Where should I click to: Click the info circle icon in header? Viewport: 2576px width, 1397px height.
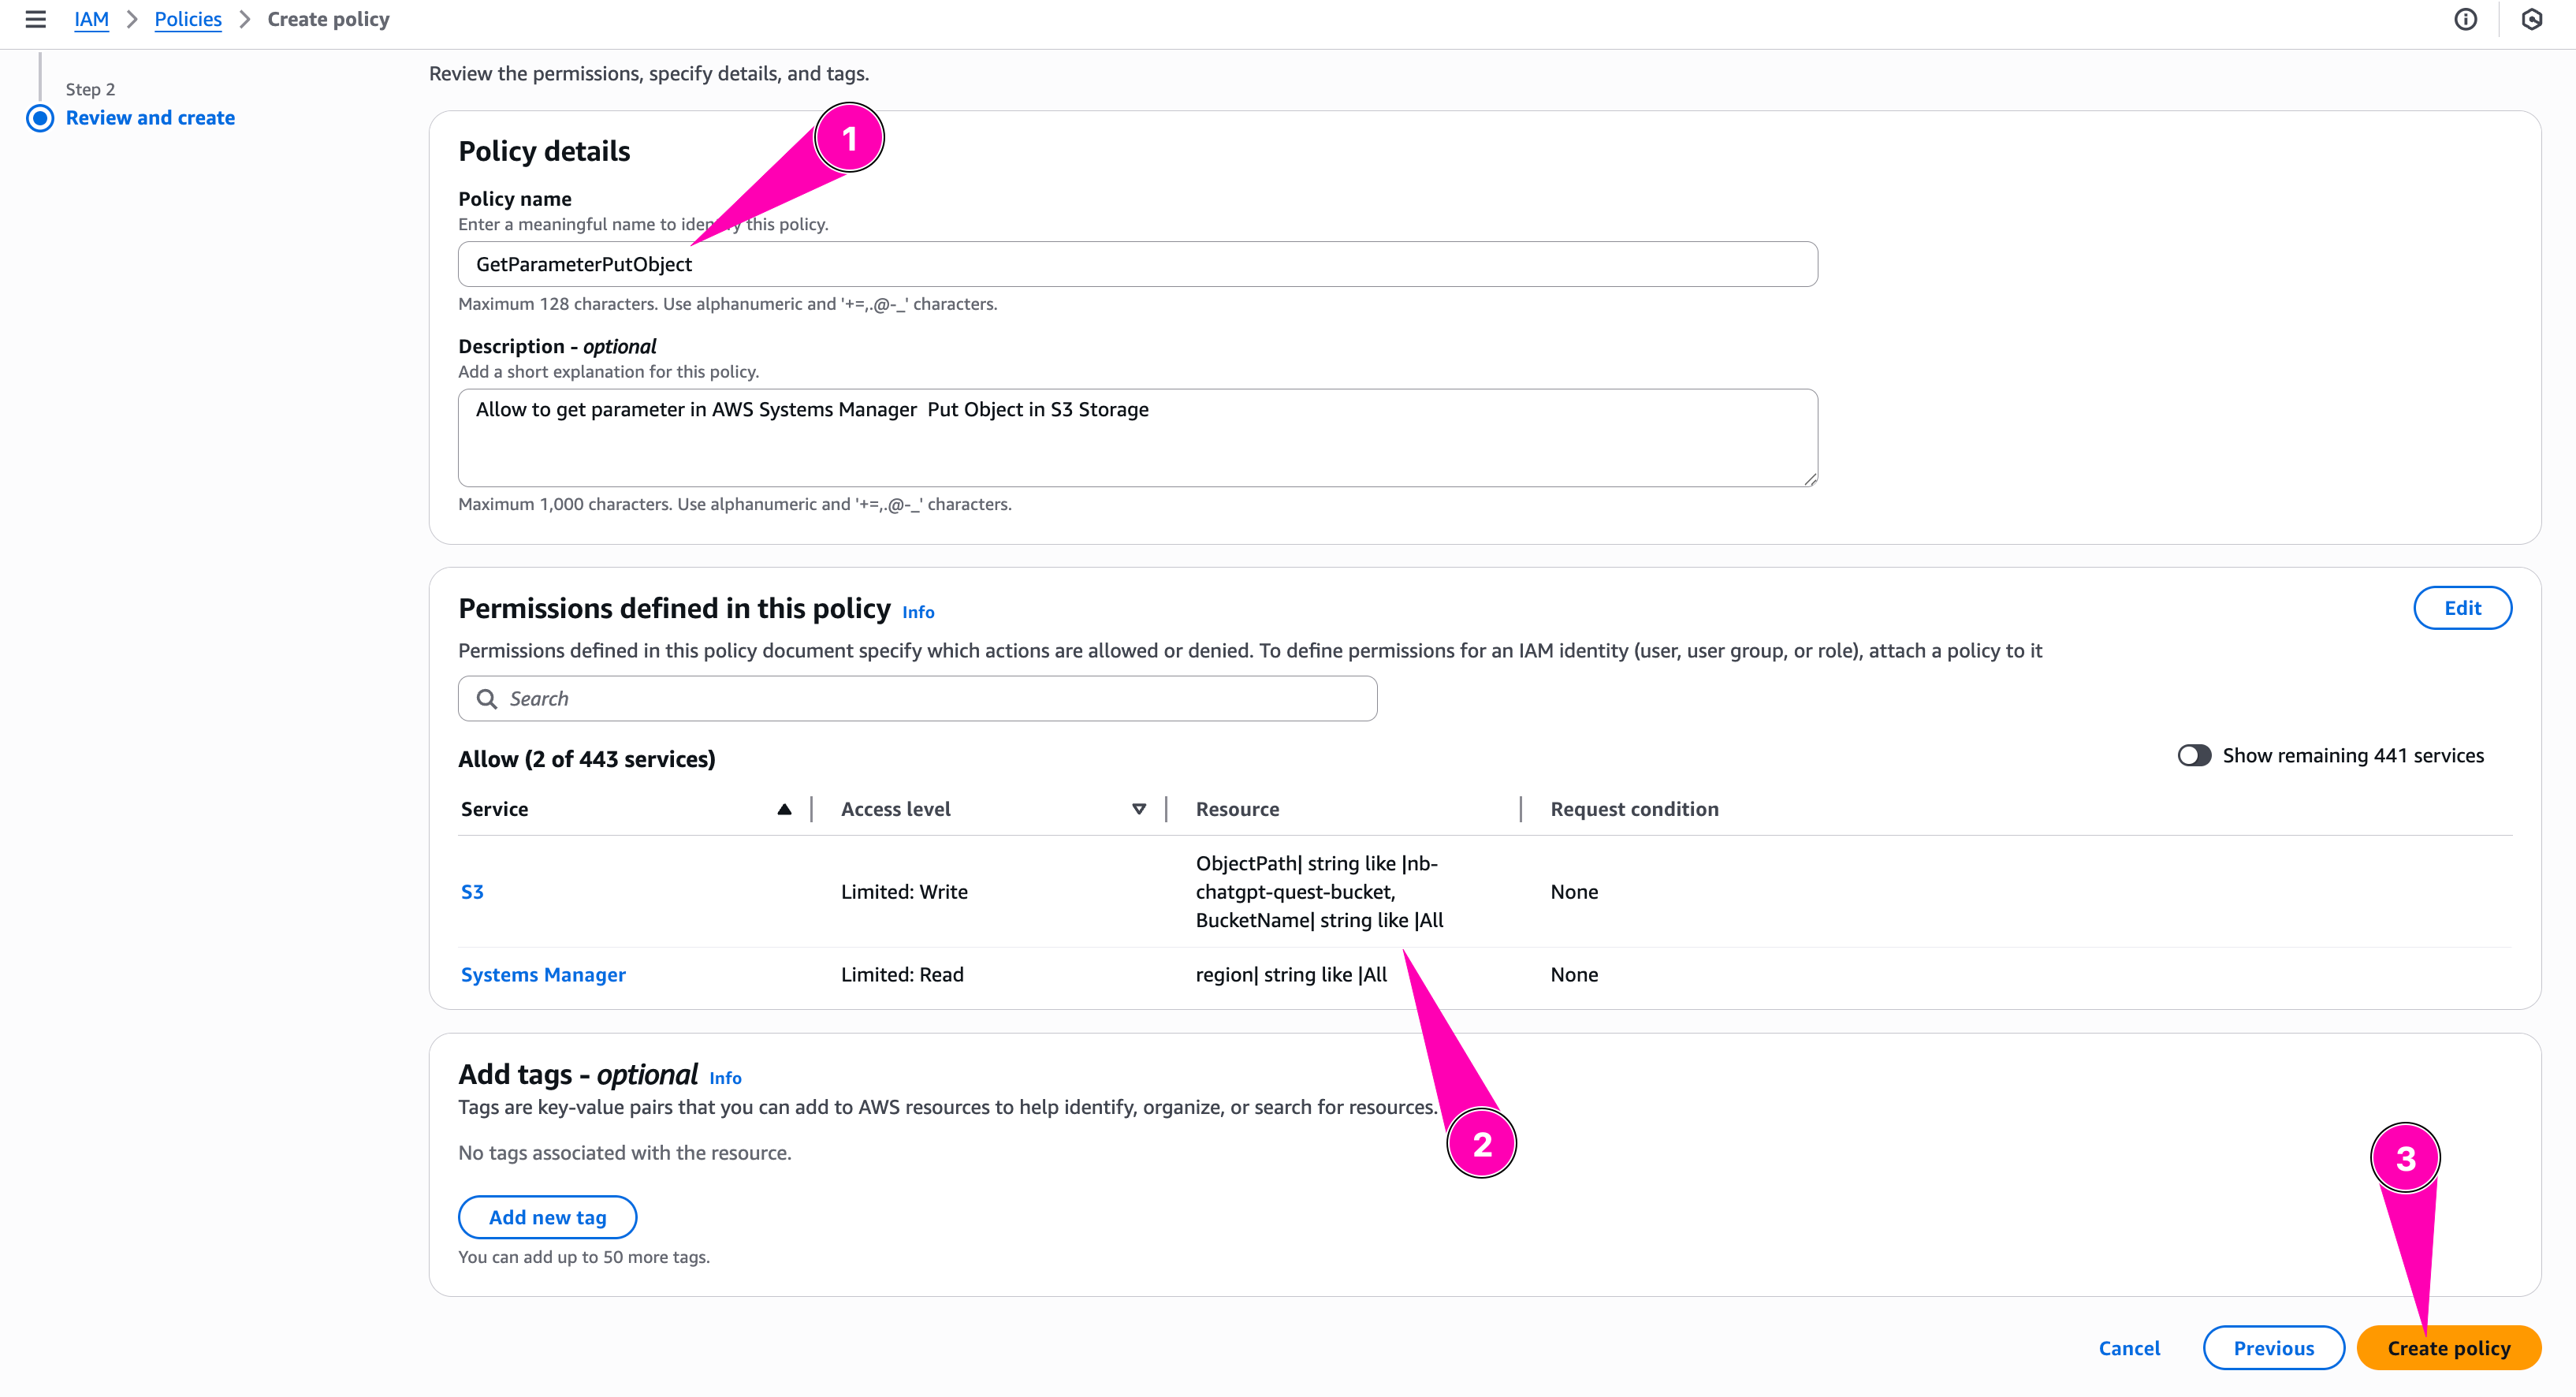(x=2465, y=19)
